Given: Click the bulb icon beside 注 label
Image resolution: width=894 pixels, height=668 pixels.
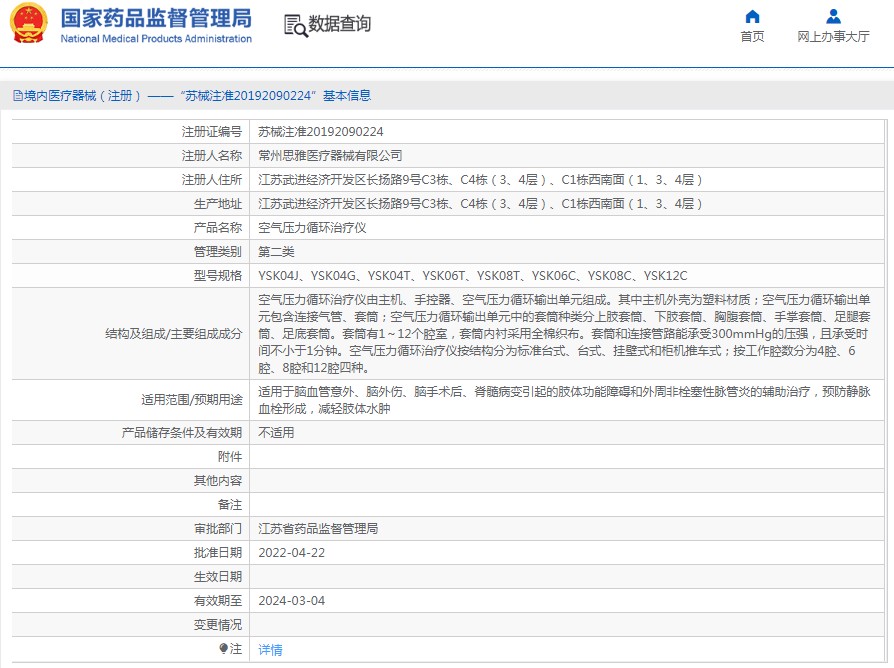Looking at the screenshot, I should [224, 649].
